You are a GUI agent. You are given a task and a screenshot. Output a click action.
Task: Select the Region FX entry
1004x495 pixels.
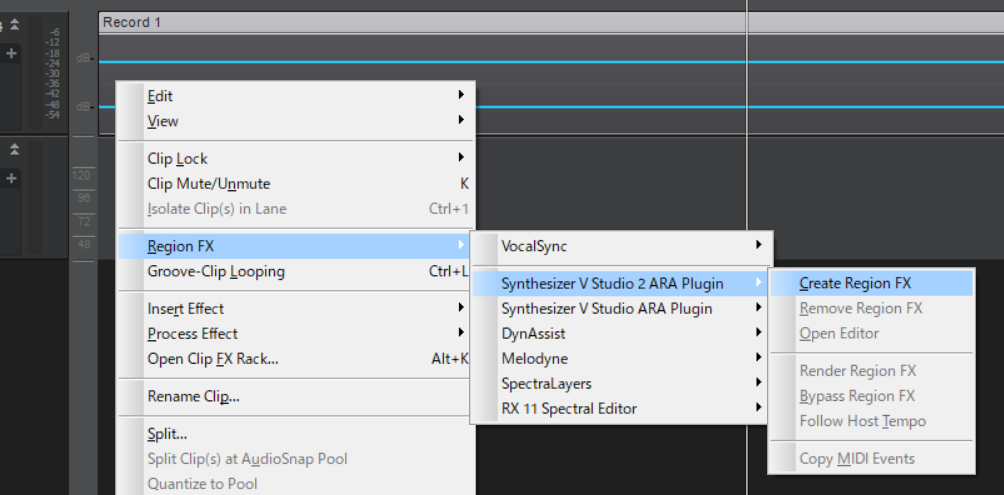coord(296,246)
